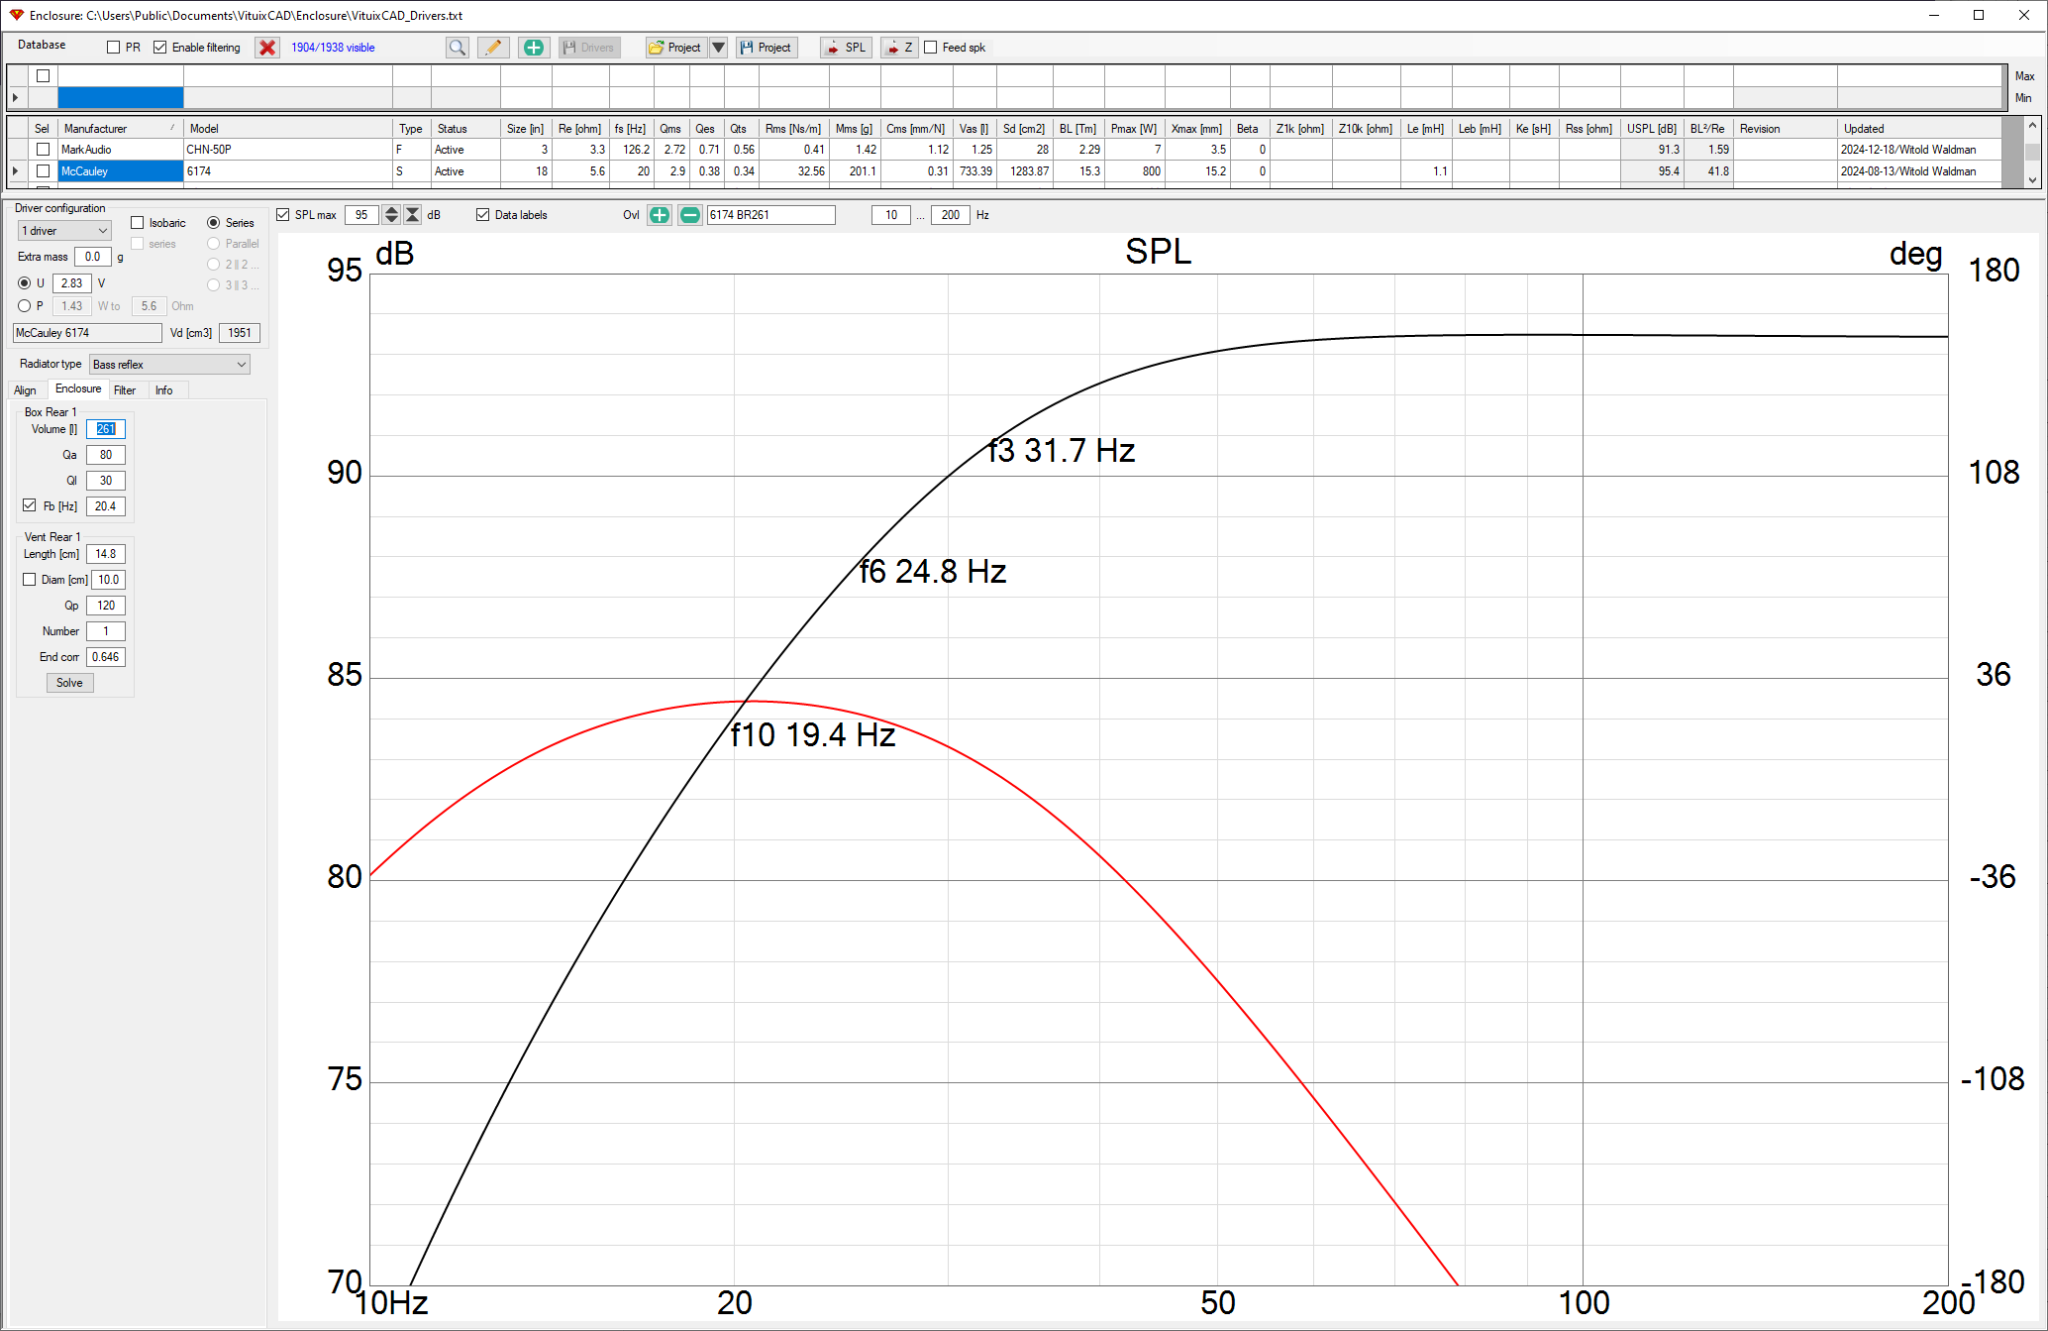Check the Diam [cm] checkbox

(30, 580)
